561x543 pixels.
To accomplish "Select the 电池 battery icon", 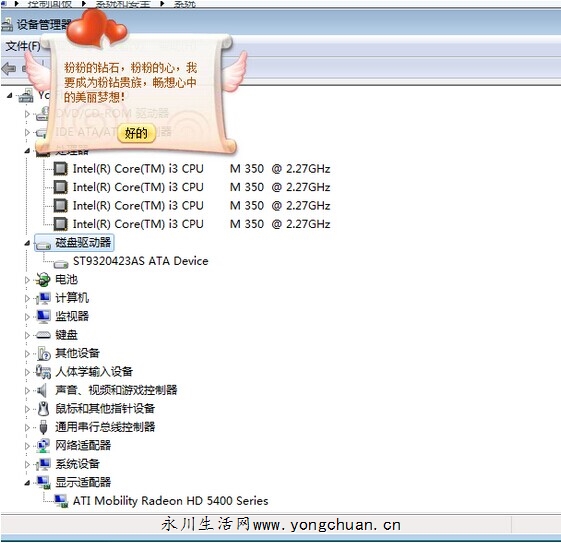I will (43, 280).
